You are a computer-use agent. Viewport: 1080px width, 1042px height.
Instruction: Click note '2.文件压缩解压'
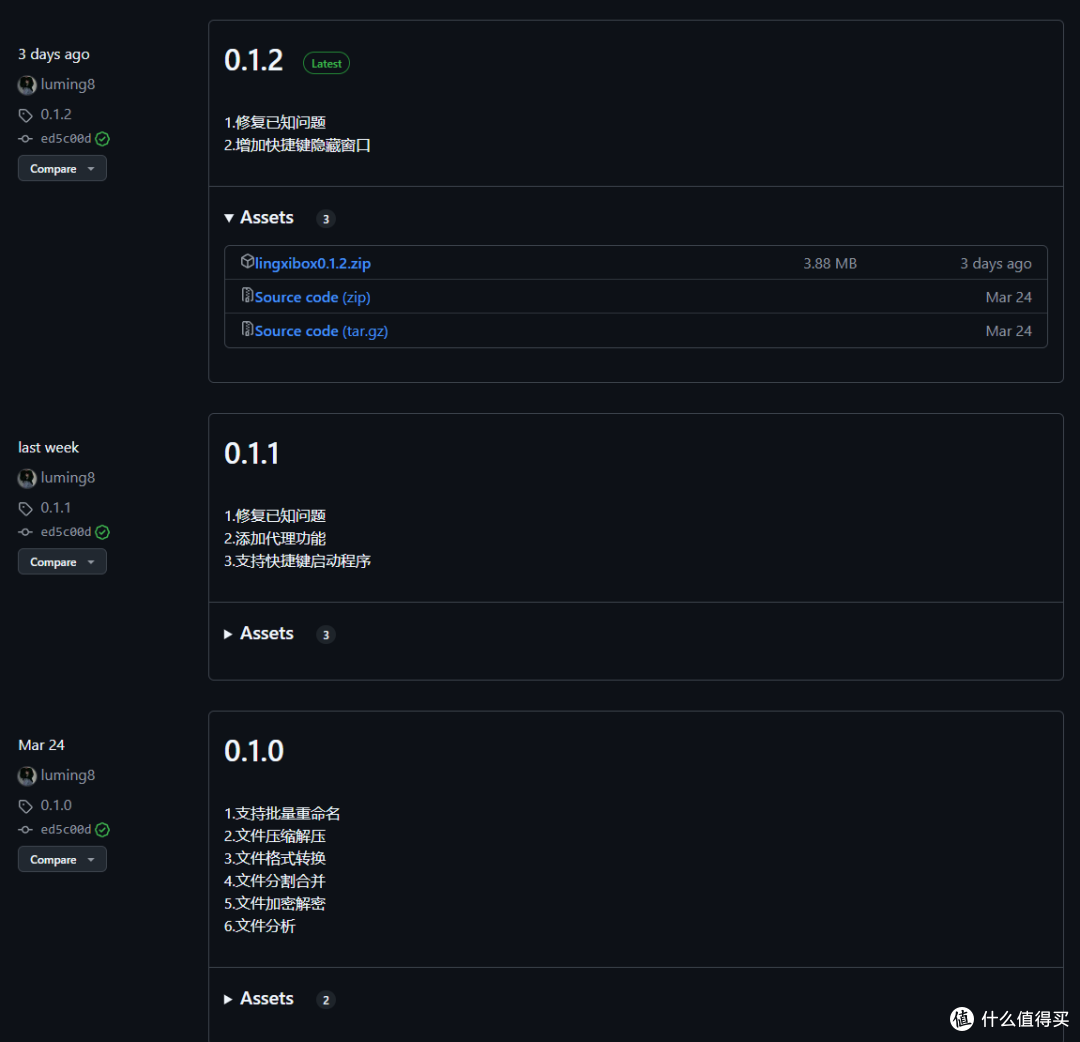(275, 835)
